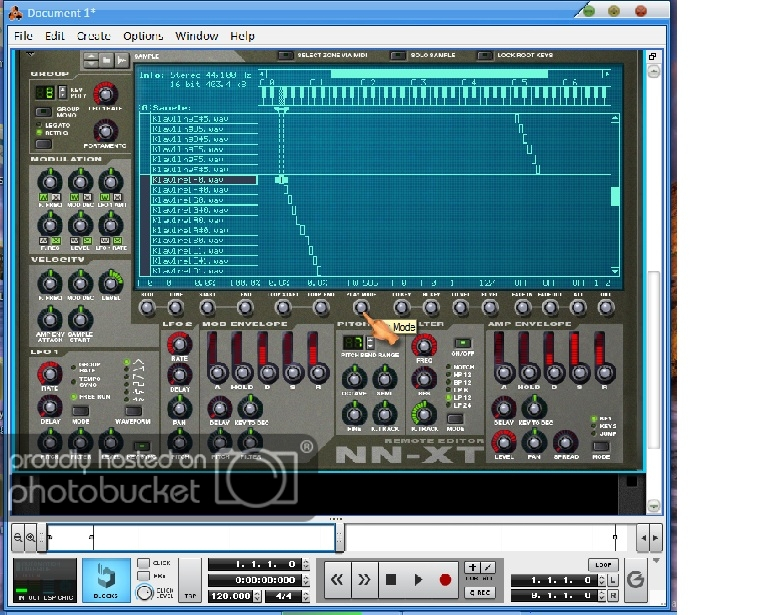768x615 pixels.
Task: Toggle the Loop button in transport
Action: [x=603, y=565]
